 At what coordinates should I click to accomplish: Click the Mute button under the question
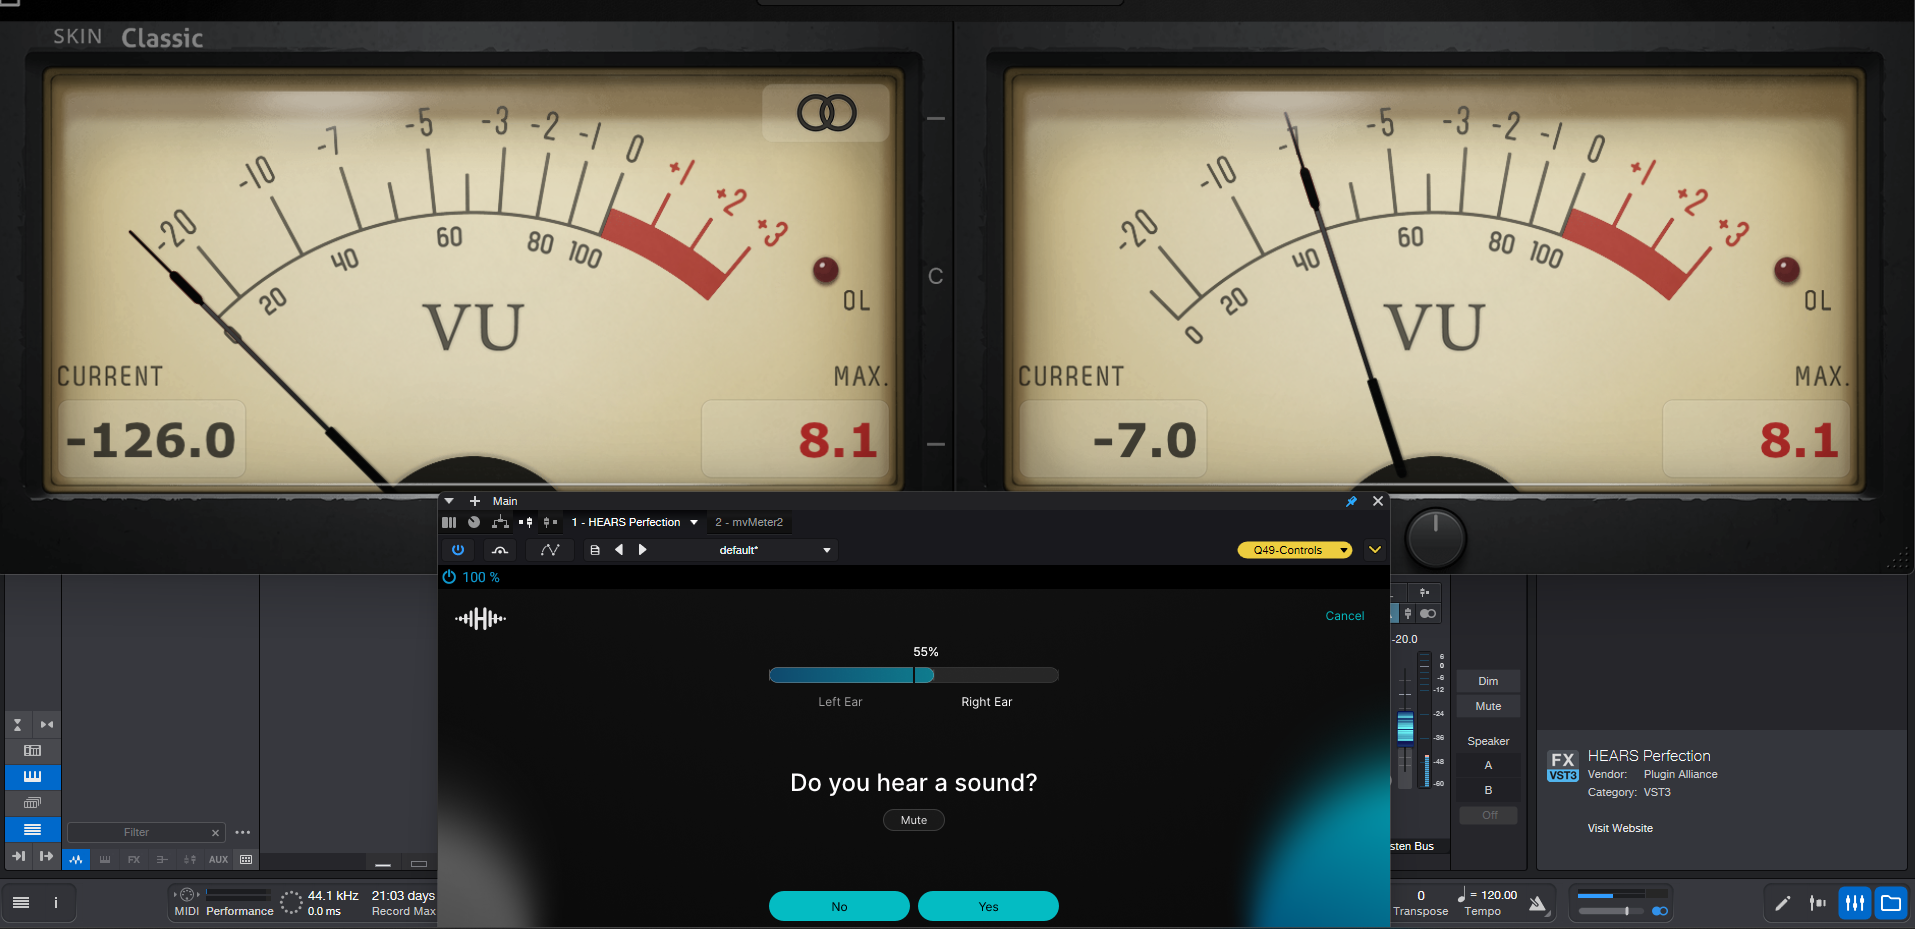(914, 820)
